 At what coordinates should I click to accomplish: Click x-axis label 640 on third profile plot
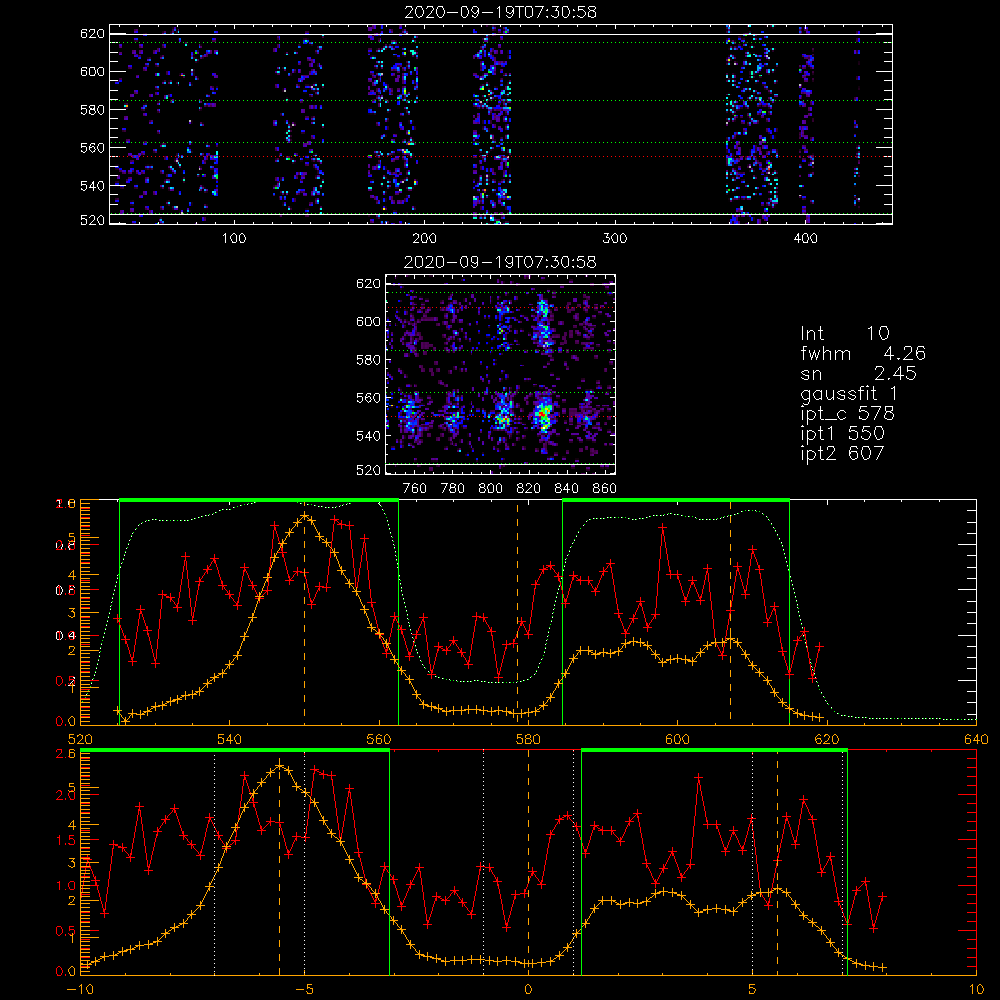click(x=976, y=739)
